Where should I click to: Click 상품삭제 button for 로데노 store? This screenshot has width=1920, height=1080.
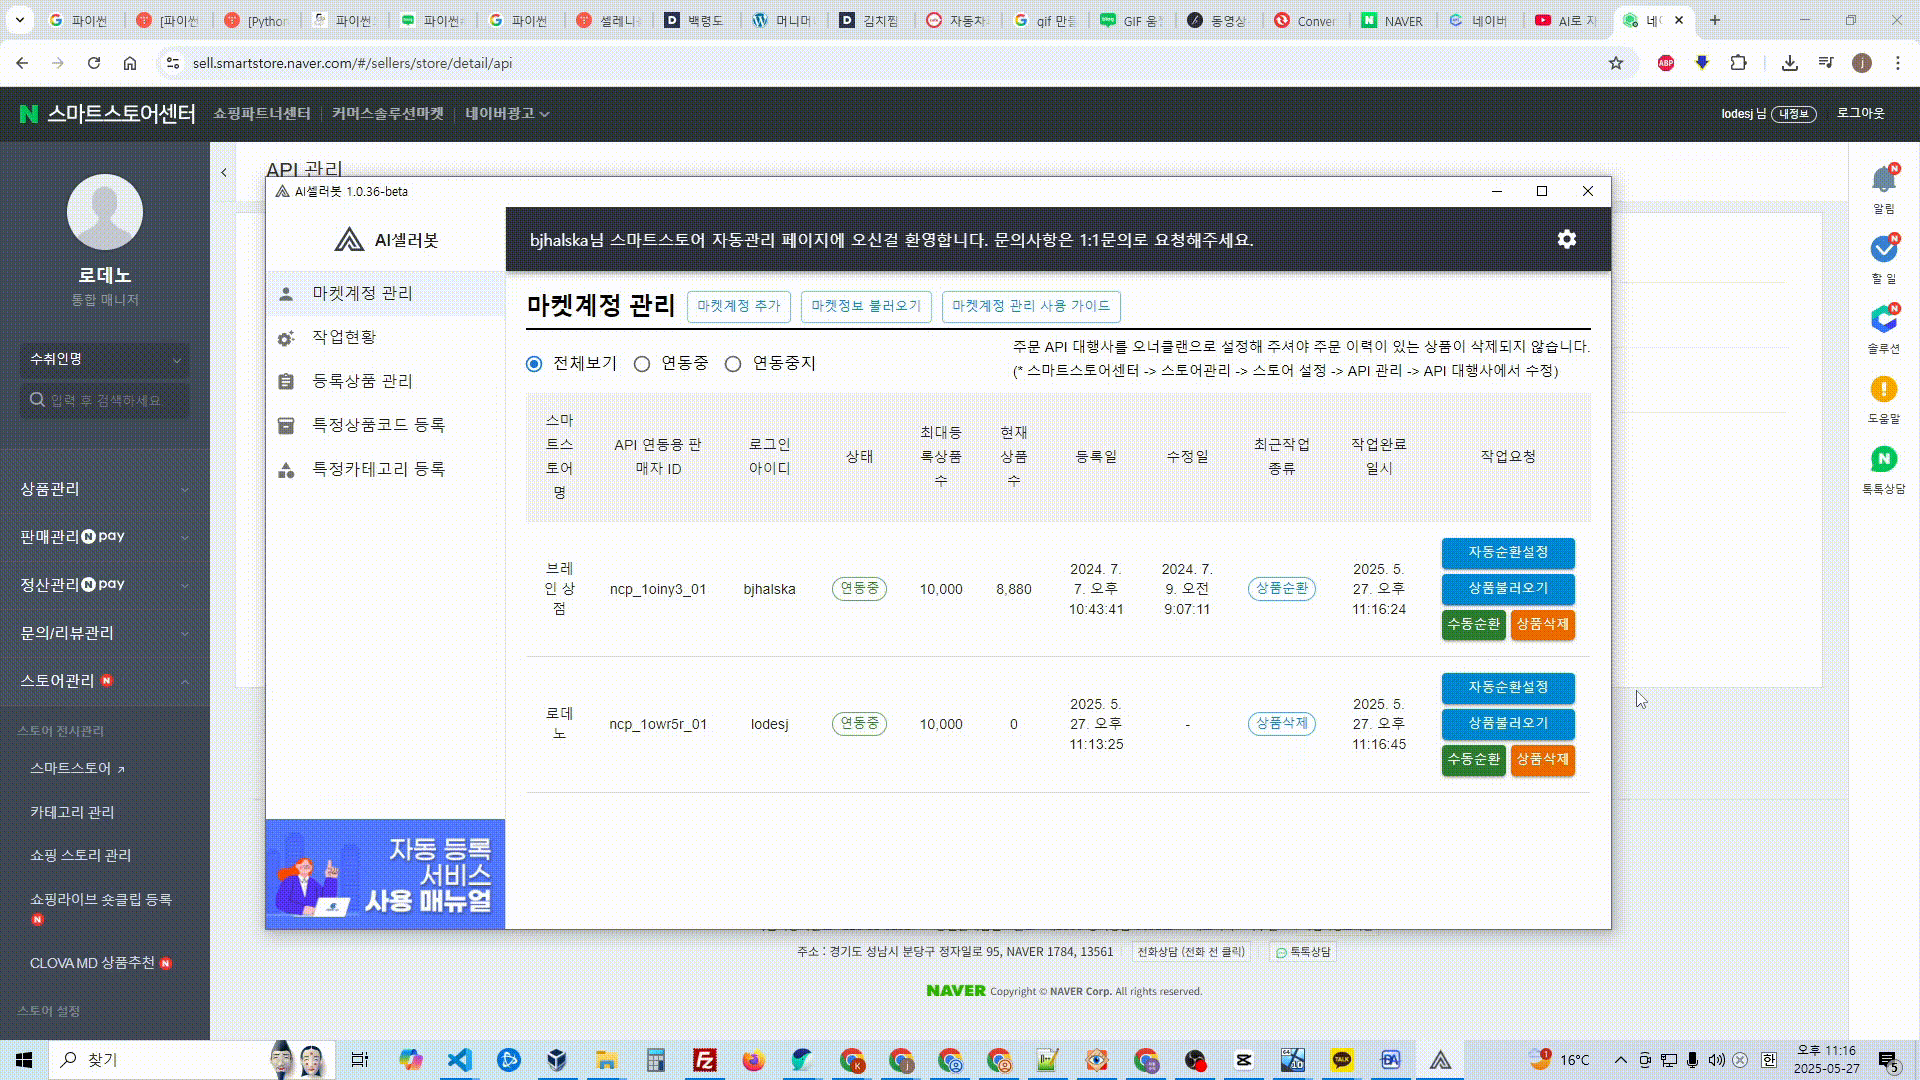coord(1542,760)
